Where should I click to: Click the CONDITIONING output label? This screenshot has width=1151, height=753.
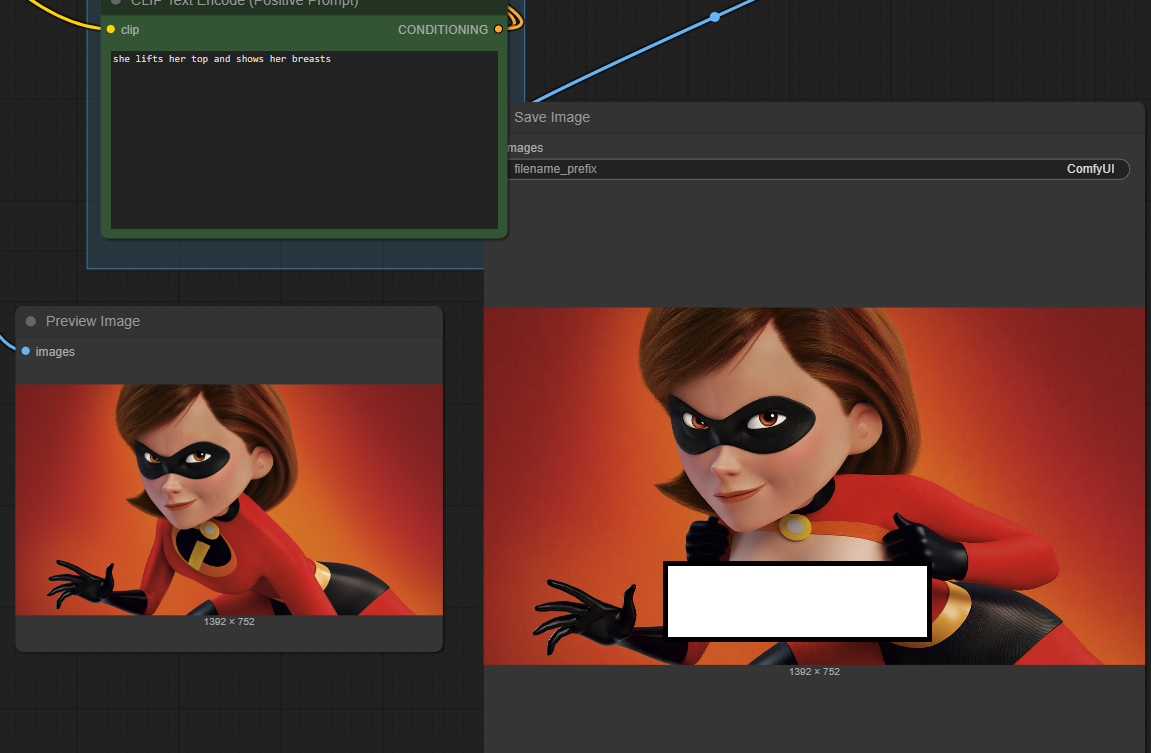pos(443,29)
